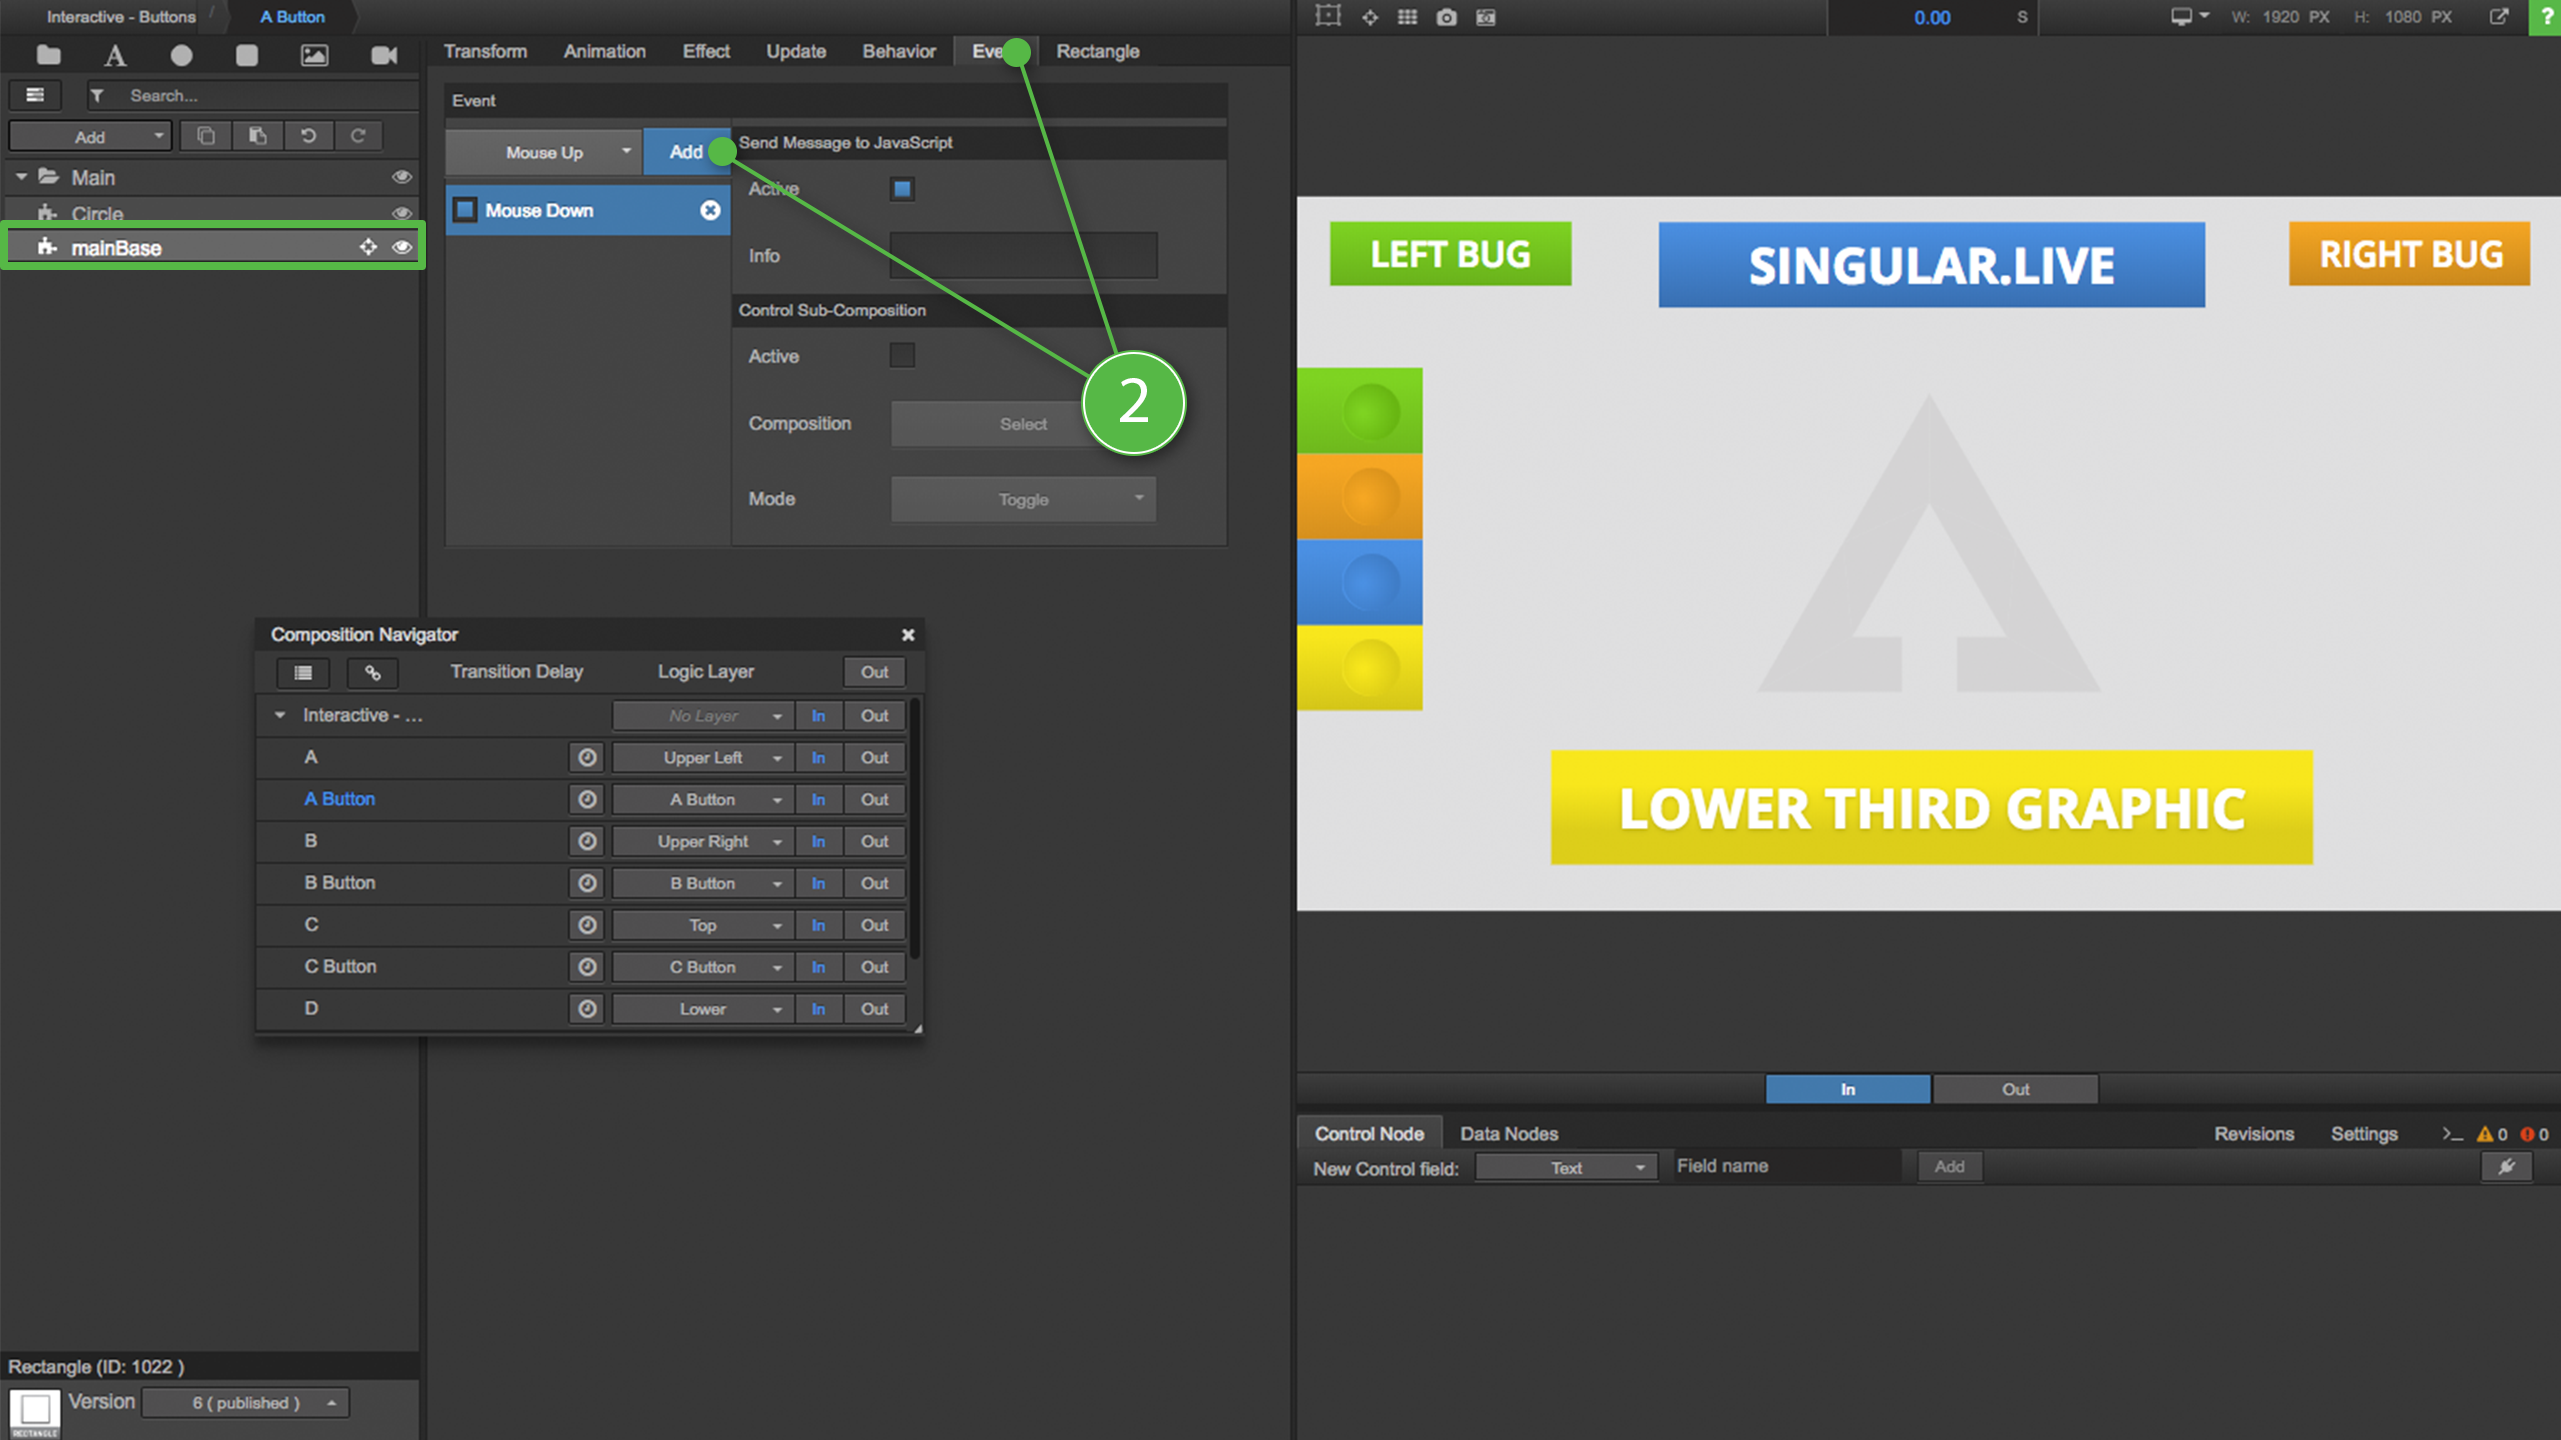Click the Out button in Navigator header
This screenshot has height=1440, width=2561.
pyautogui.click(x=874, y=672)
